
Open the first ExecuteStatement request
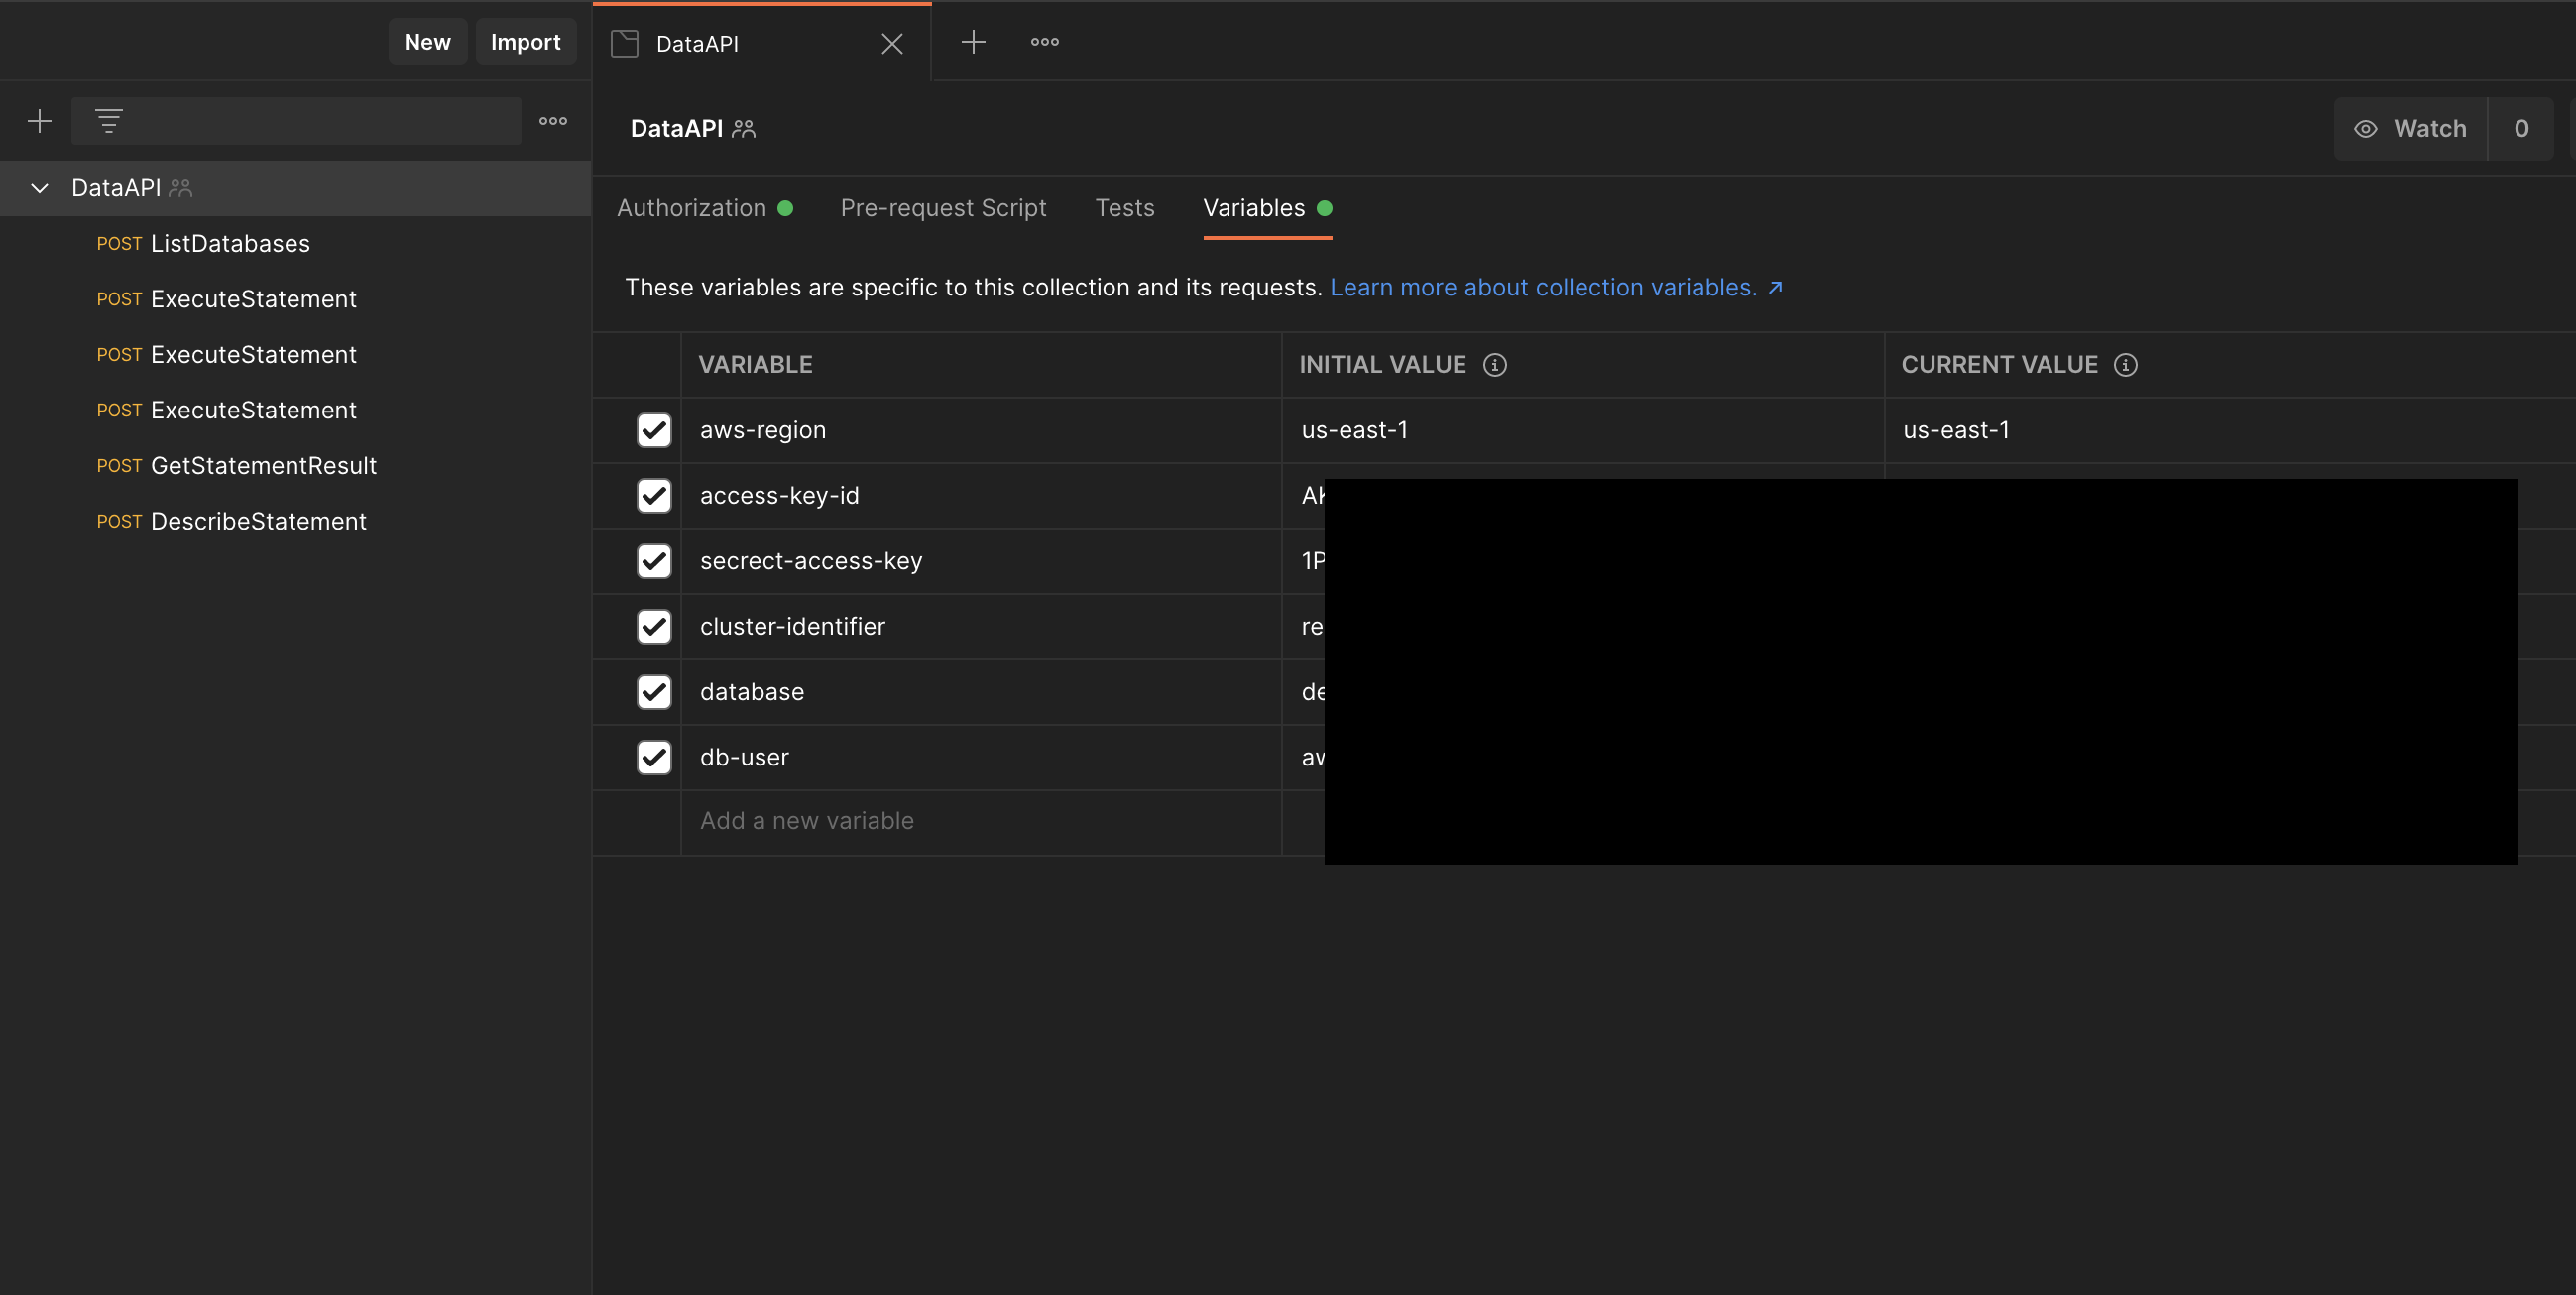coord(296,299)
